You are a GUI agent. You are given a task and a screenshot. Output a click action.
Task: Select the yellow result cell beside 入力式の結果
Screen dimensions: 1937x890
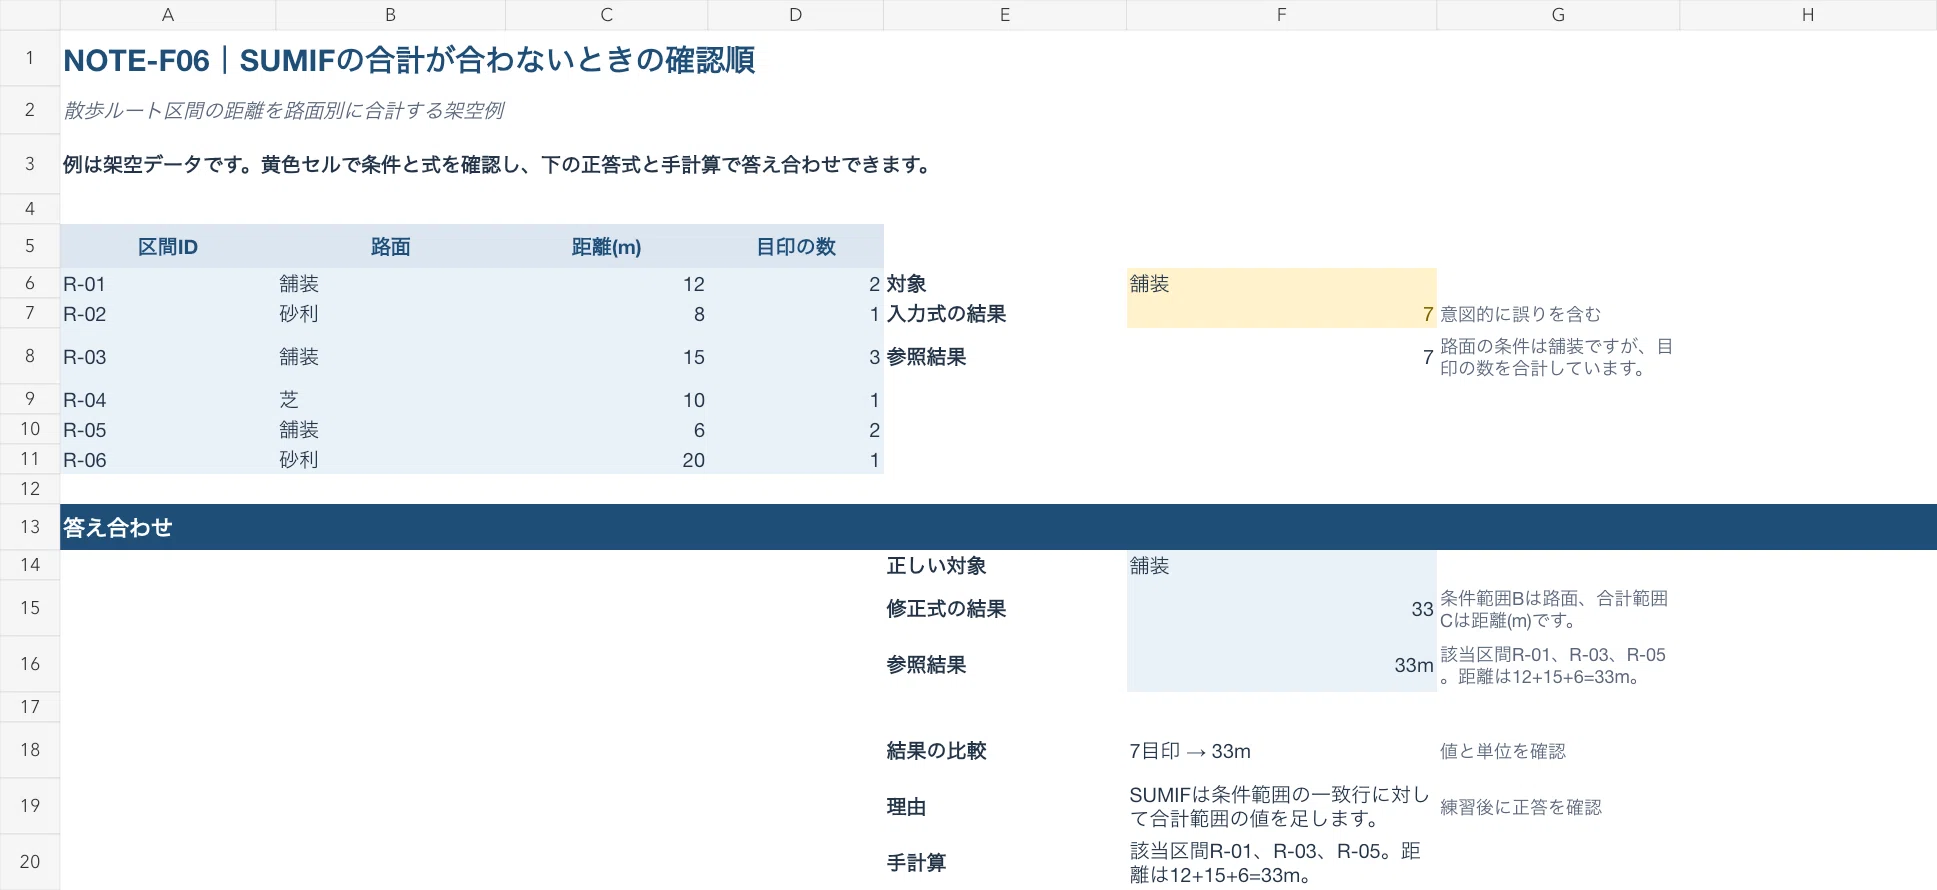click(x=1282, y=314)
